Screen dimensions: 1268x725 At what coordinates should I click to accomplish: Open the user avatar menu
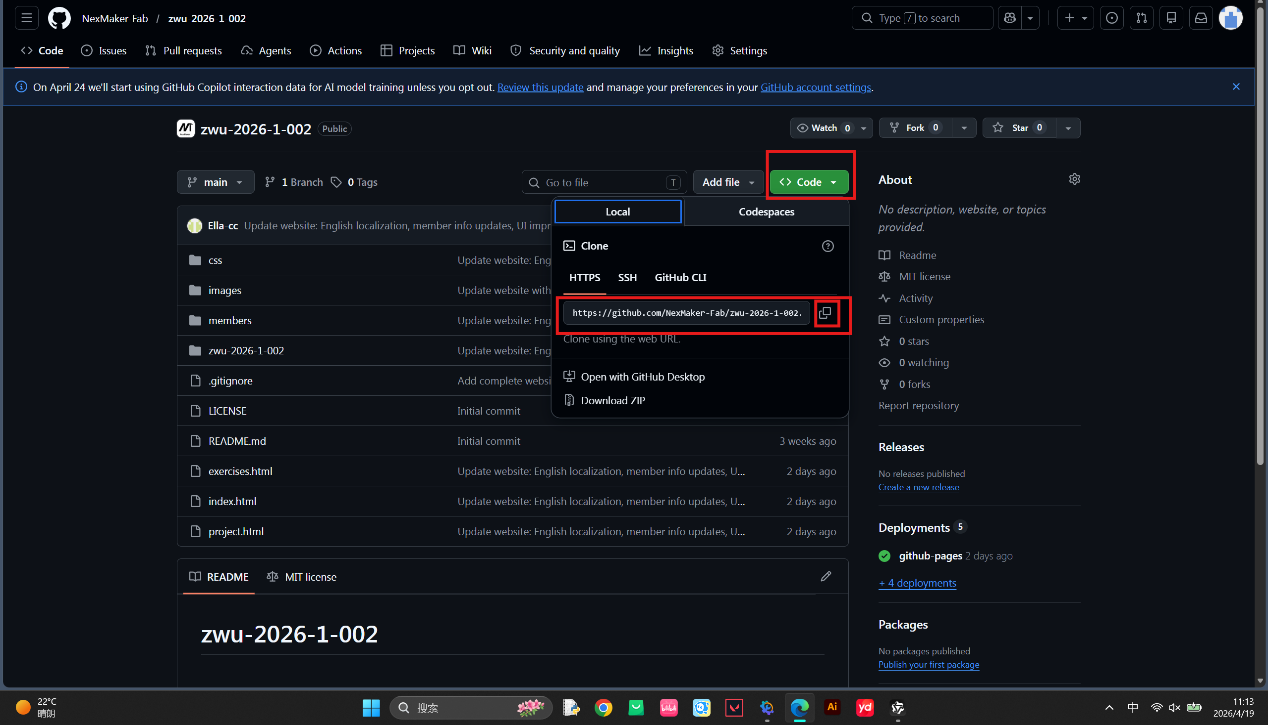(x=1232, y=18)
